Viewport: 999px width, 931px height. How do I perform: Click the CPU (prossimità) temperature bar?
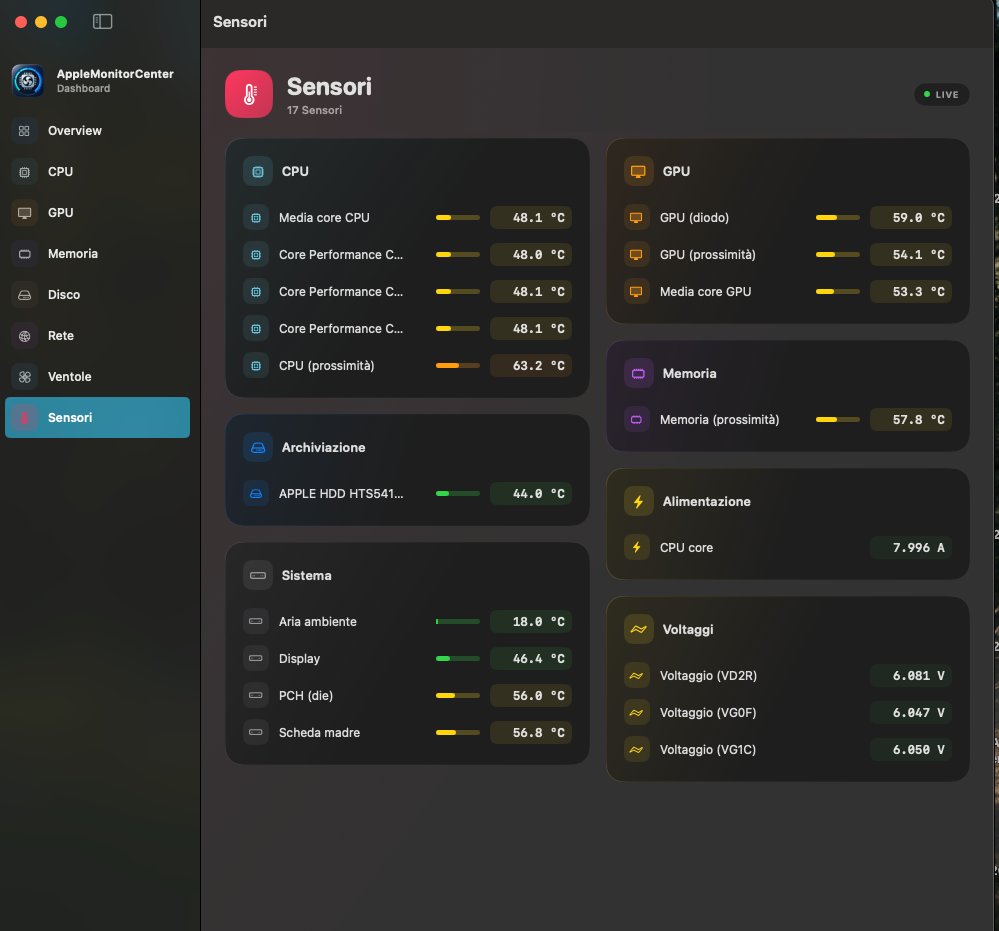click(457, 366)
